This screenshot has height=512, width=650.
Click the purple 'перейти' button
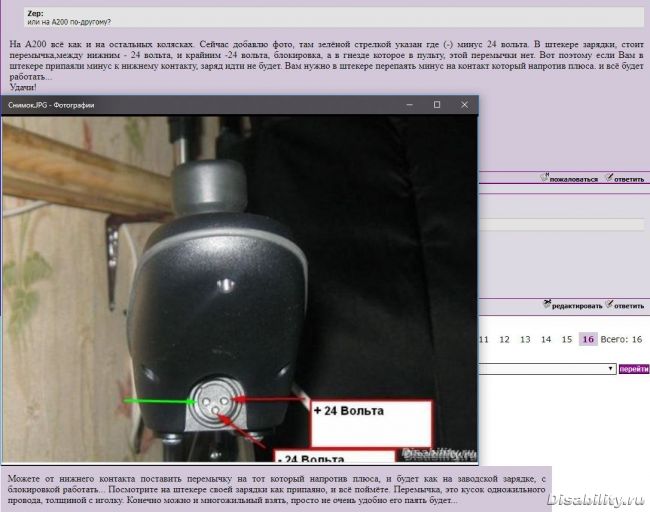click(634, 369)
